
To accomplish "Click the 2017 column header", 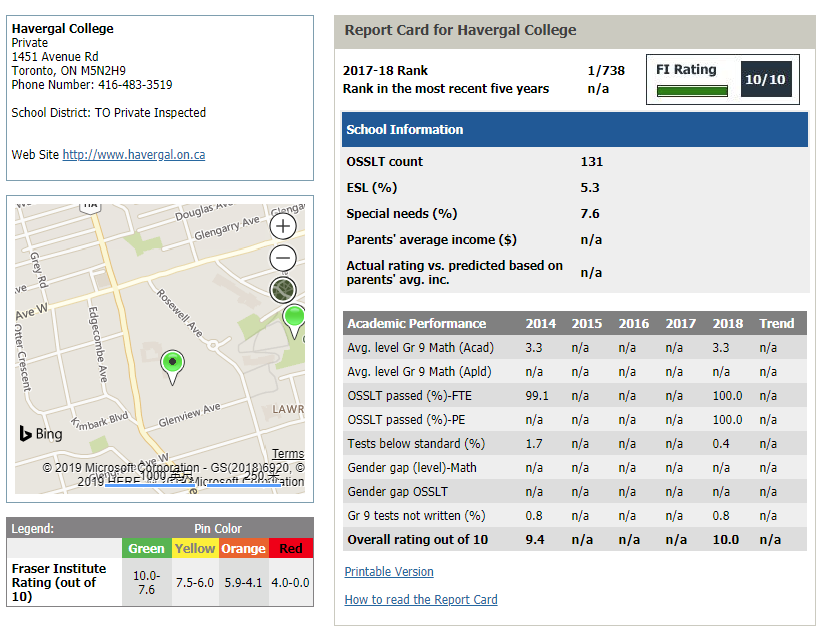I will pos(680,323).
